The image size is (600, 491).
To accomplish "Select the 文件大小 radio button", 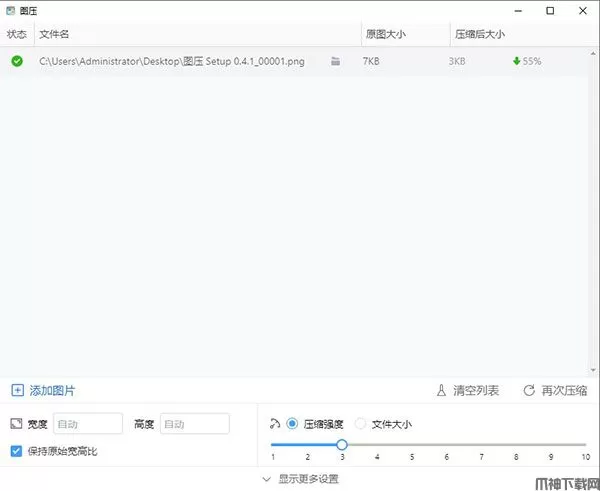I will pyautogui.click(x=360, y=424).
